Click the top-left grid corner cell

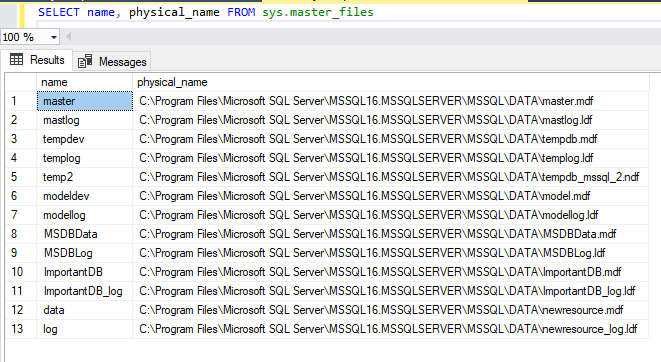21,82
